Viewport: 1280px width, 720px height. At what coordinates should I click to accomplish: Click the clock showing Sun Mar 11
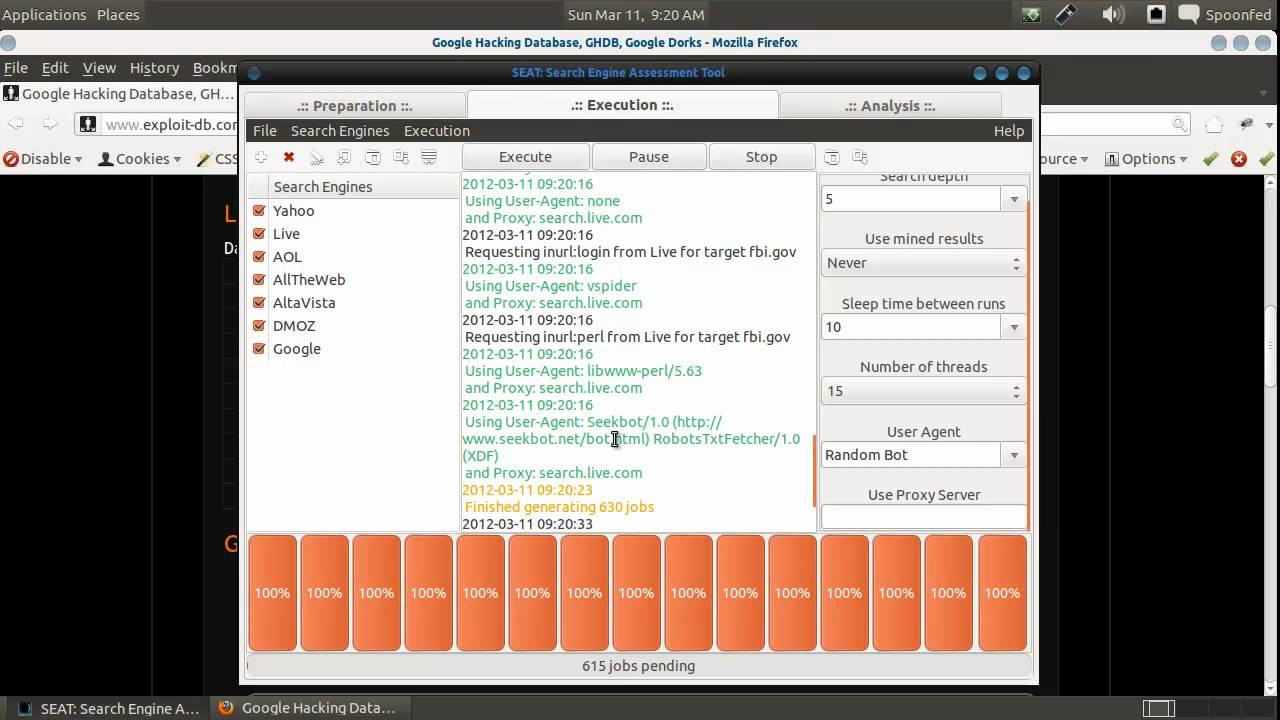tap(636, 14)
